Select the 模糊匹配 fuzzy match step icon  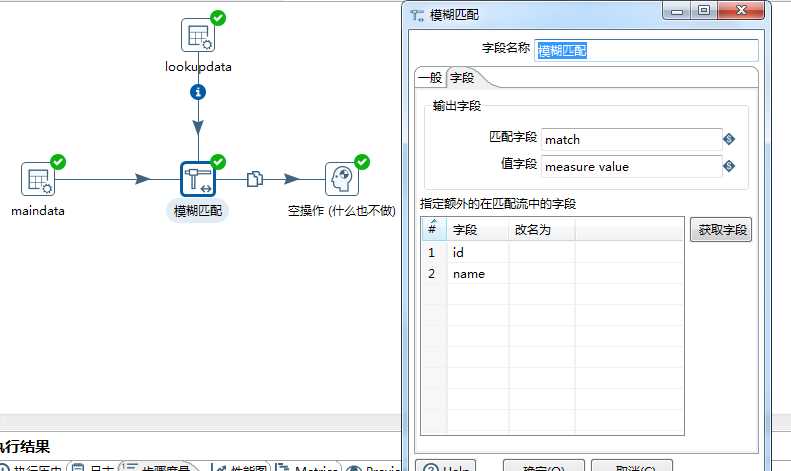198,179
